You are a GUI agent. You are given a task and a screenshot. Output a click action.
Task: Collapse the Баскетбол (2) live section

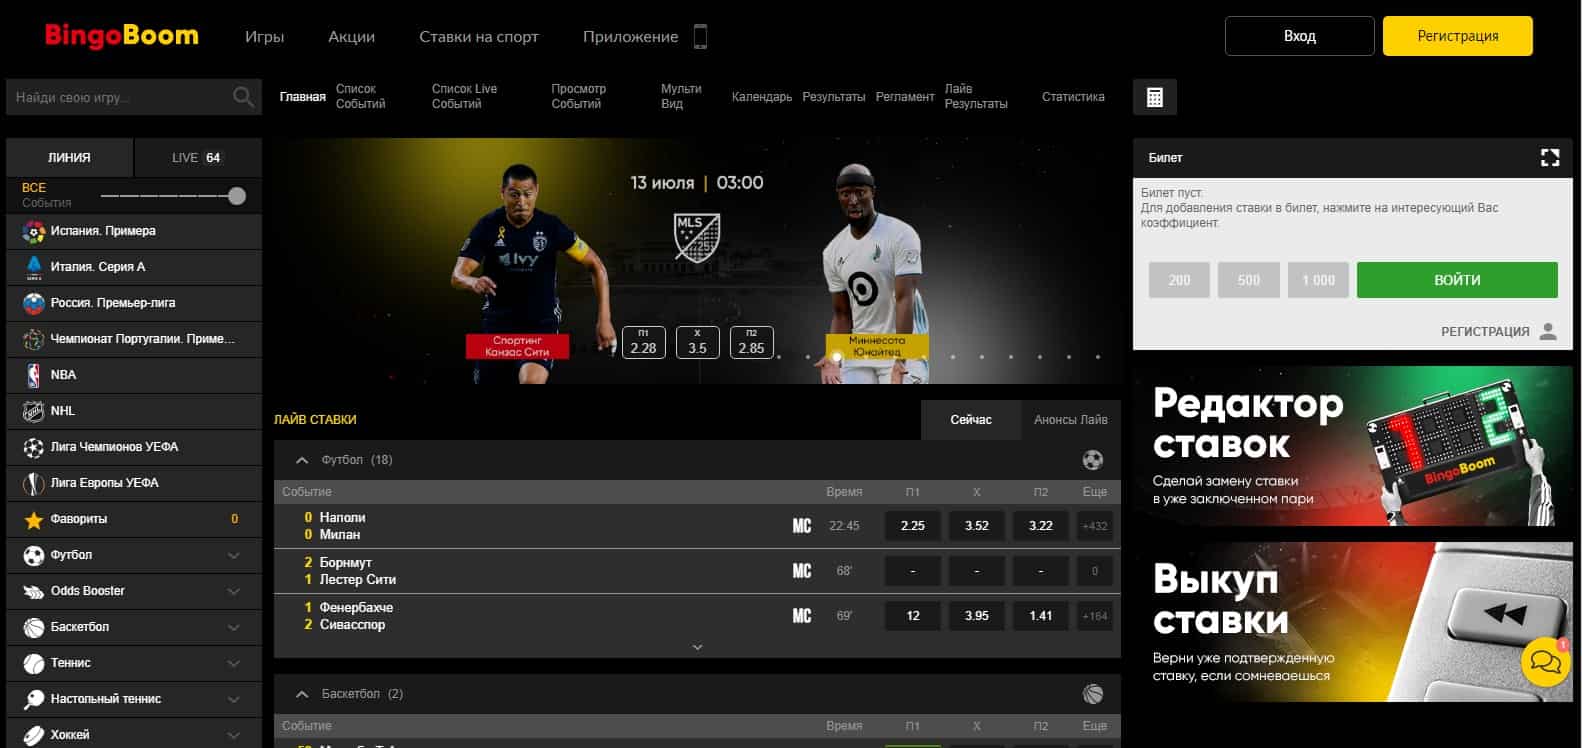pyautogui.click(x=301, y=694)
